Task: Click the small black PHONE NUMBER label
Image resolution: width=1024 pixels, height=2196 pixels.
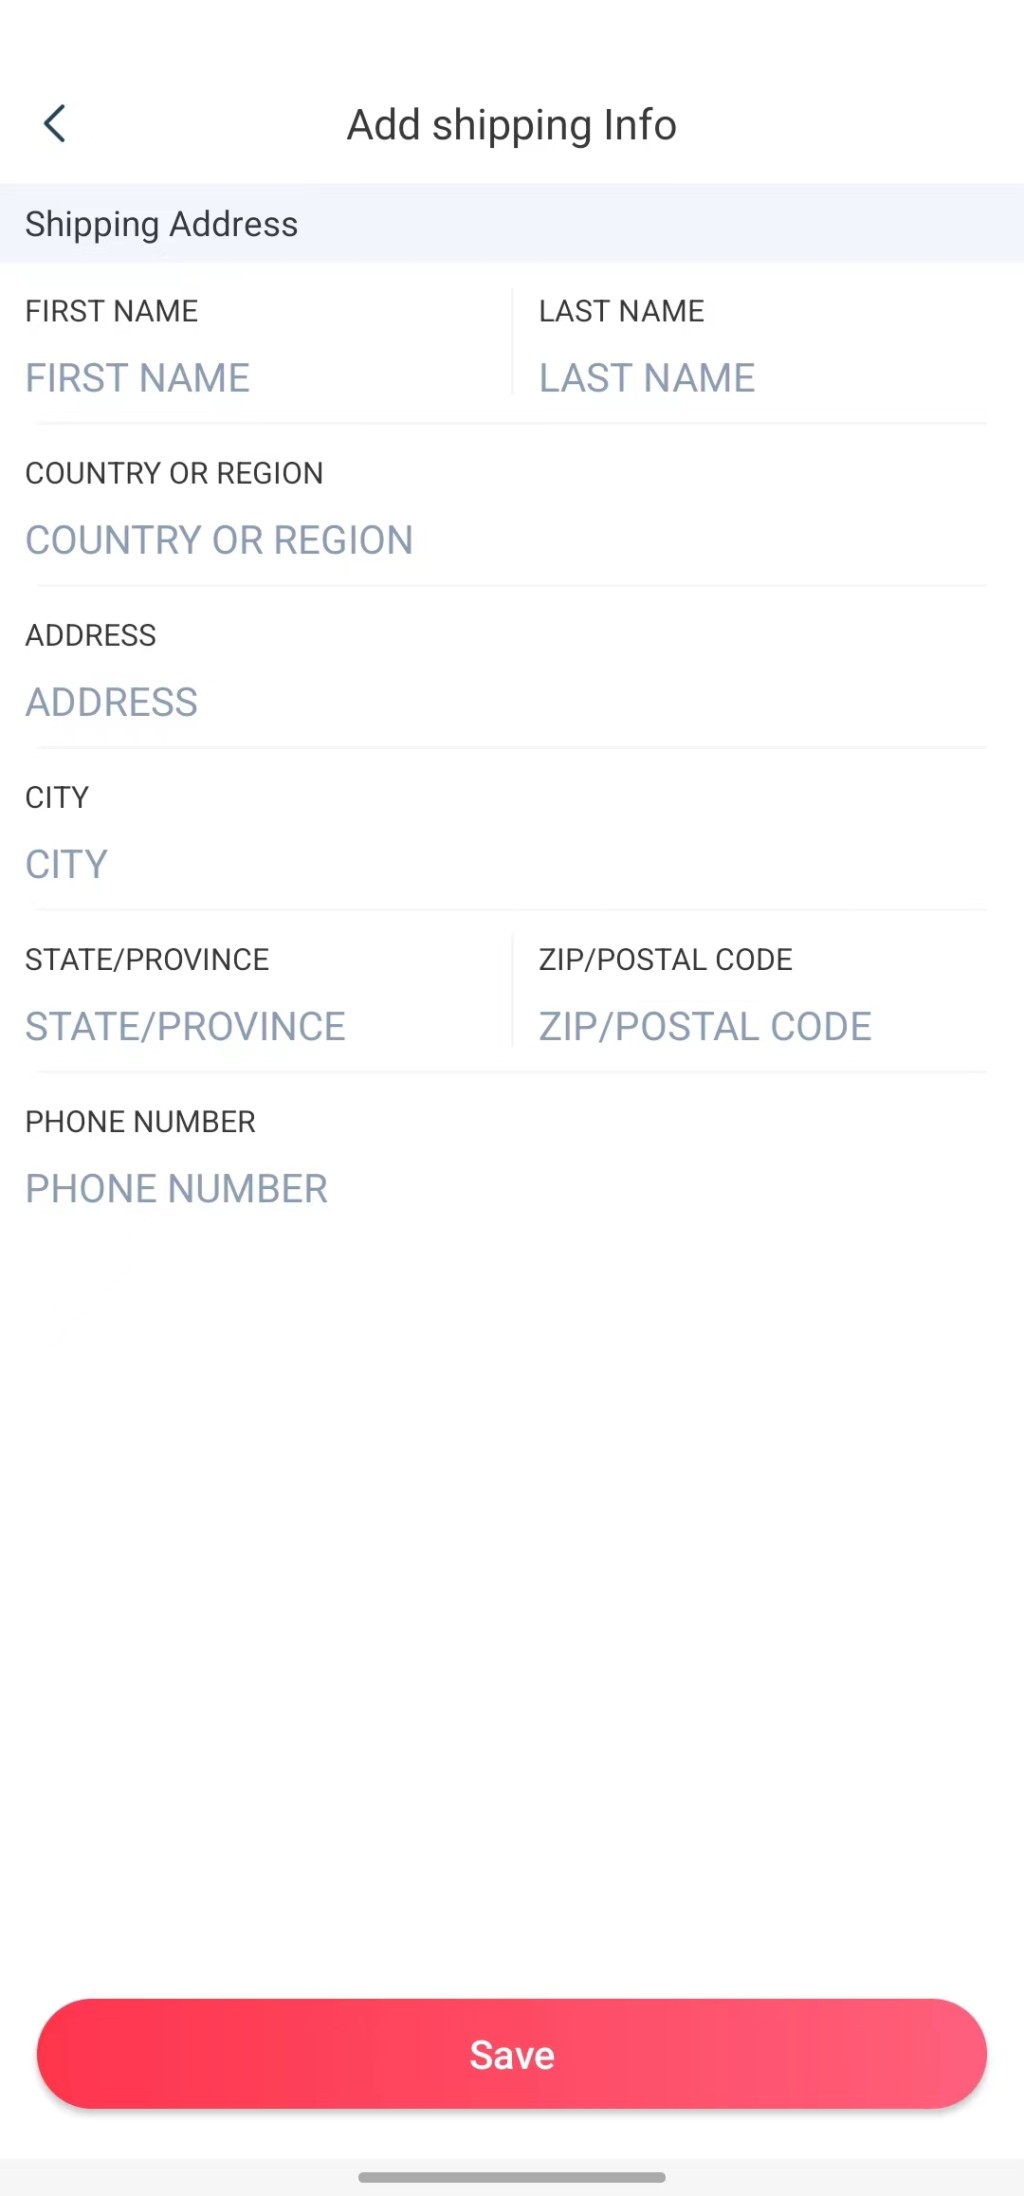Action: (140, 1121)
